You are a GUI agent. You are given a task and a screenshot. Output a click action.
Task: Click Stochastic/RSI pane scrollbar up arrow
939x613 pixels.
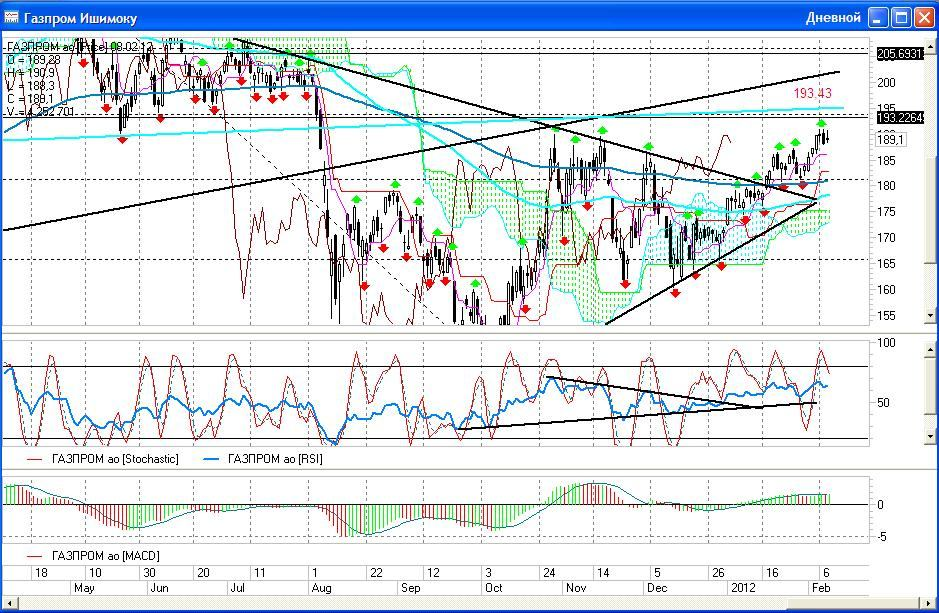931,349
